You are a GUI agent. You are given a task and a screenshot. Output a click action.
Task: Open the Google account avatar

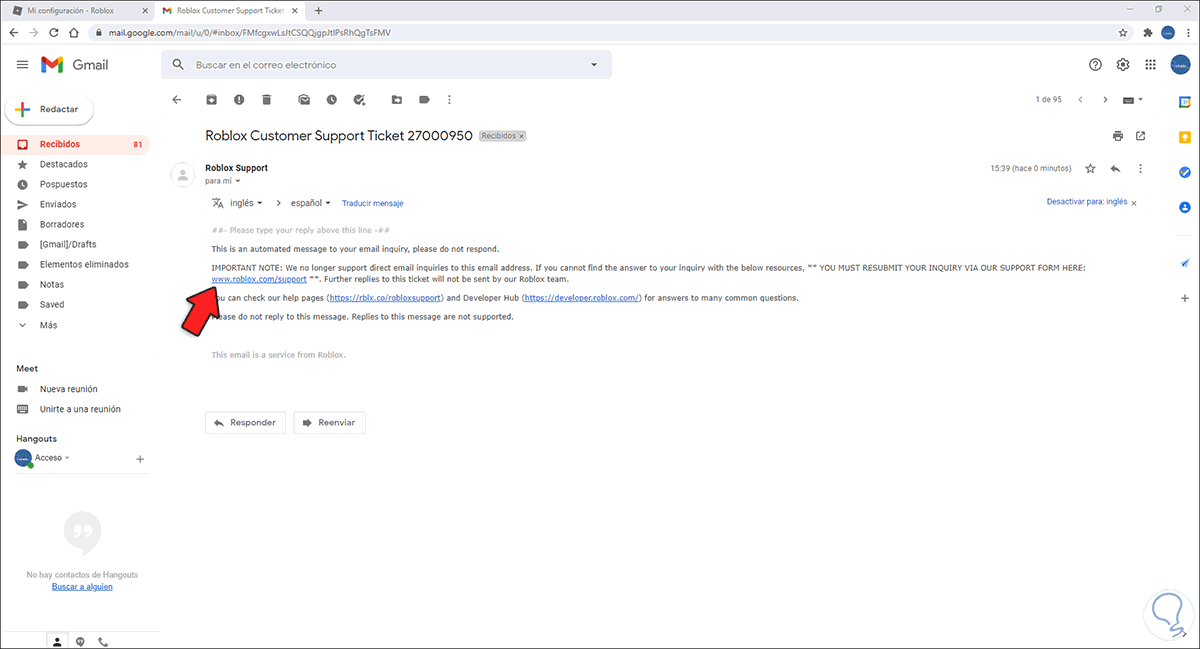pyautogui.click(x=1181, y=65)
